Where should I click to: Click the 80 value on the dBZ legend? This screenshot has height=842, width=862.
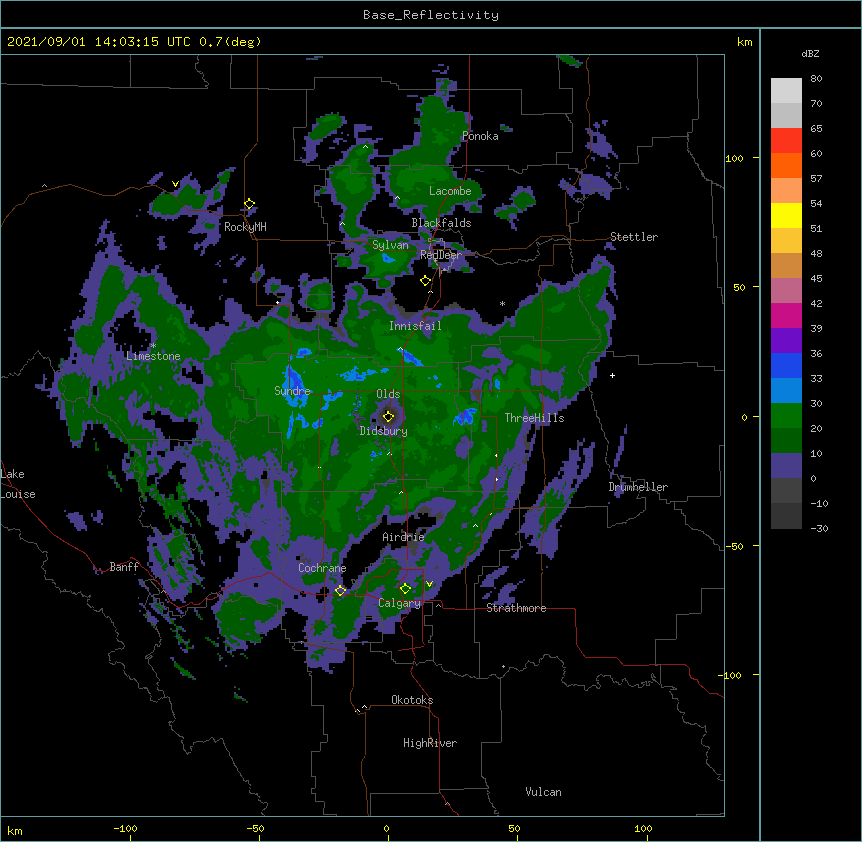pos(816,79)
